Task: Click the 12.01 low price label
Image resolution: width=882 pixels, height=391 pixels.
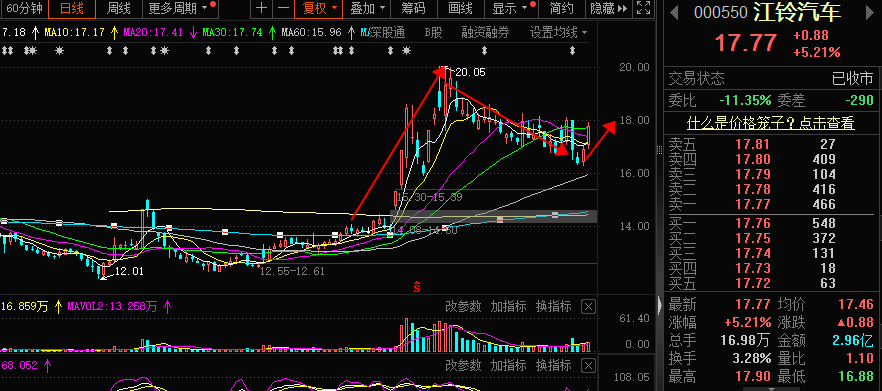Action: pyautogui.click(x=129, y=271)
